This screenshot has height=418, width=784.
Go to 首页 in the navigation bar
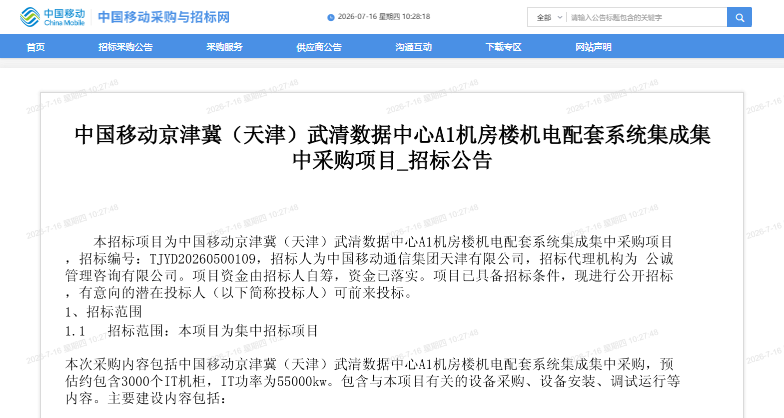coord(36,47)
